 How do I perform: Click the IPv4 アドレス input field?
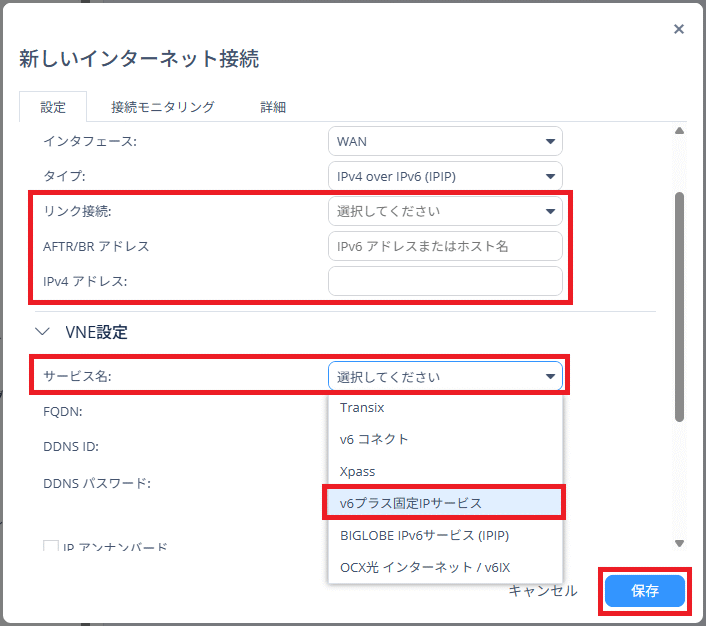(x=445, y=281)
